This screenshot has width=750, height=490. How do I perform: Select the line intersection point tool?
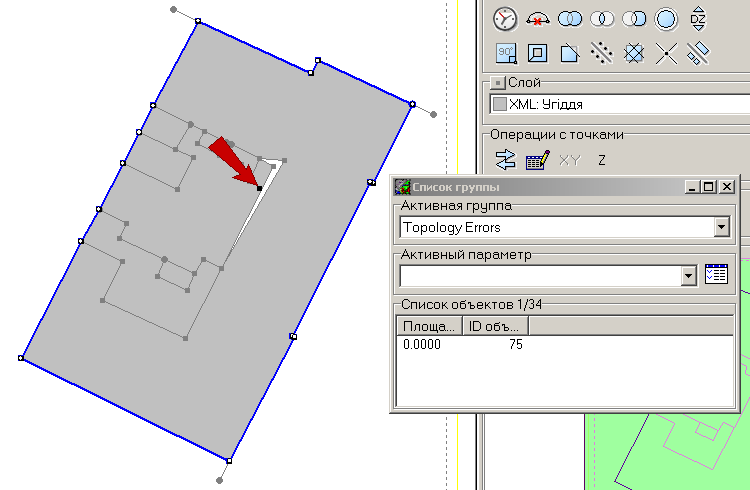(666, 53)
